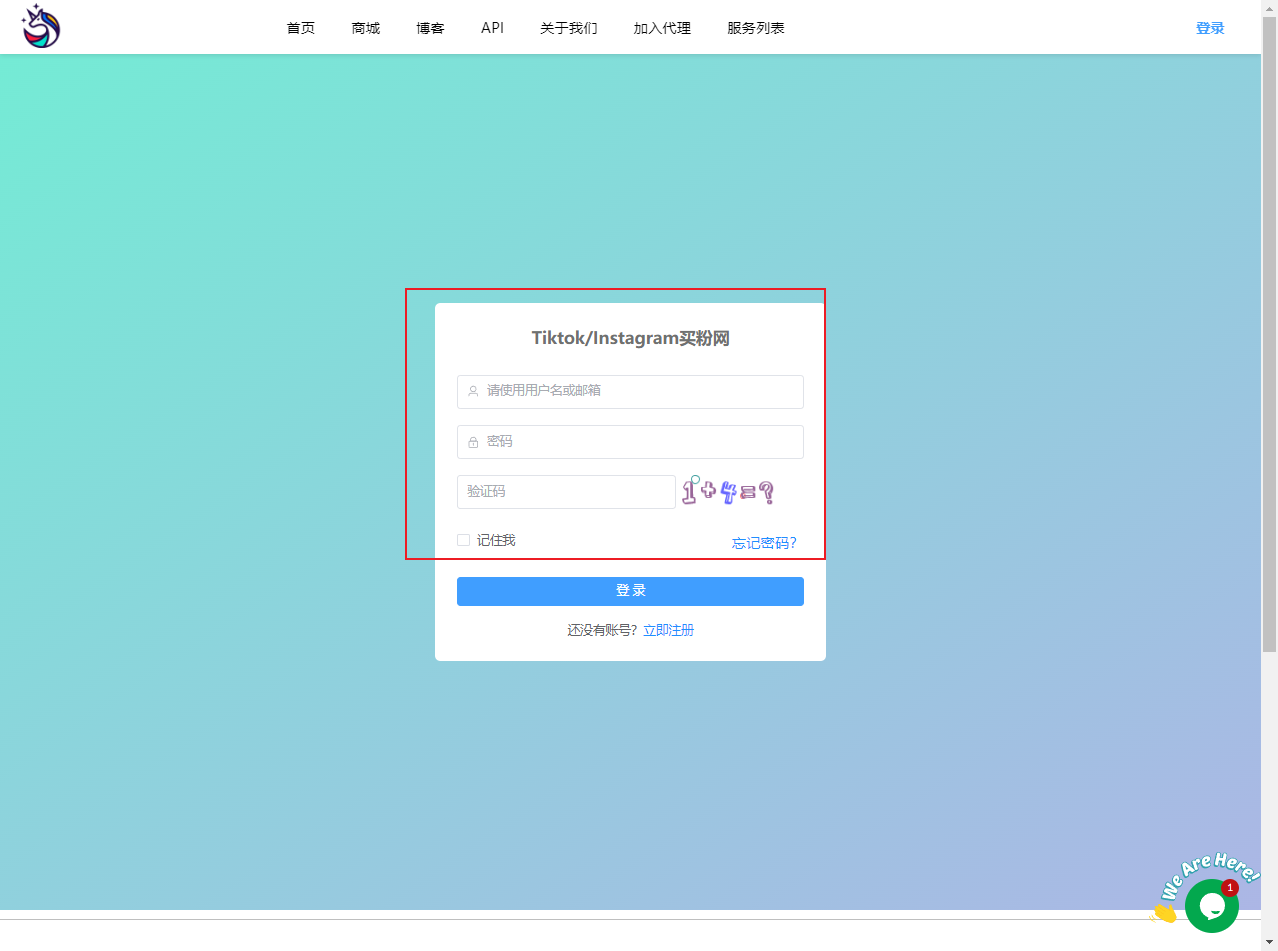Click the unicorn site logo

42,27
